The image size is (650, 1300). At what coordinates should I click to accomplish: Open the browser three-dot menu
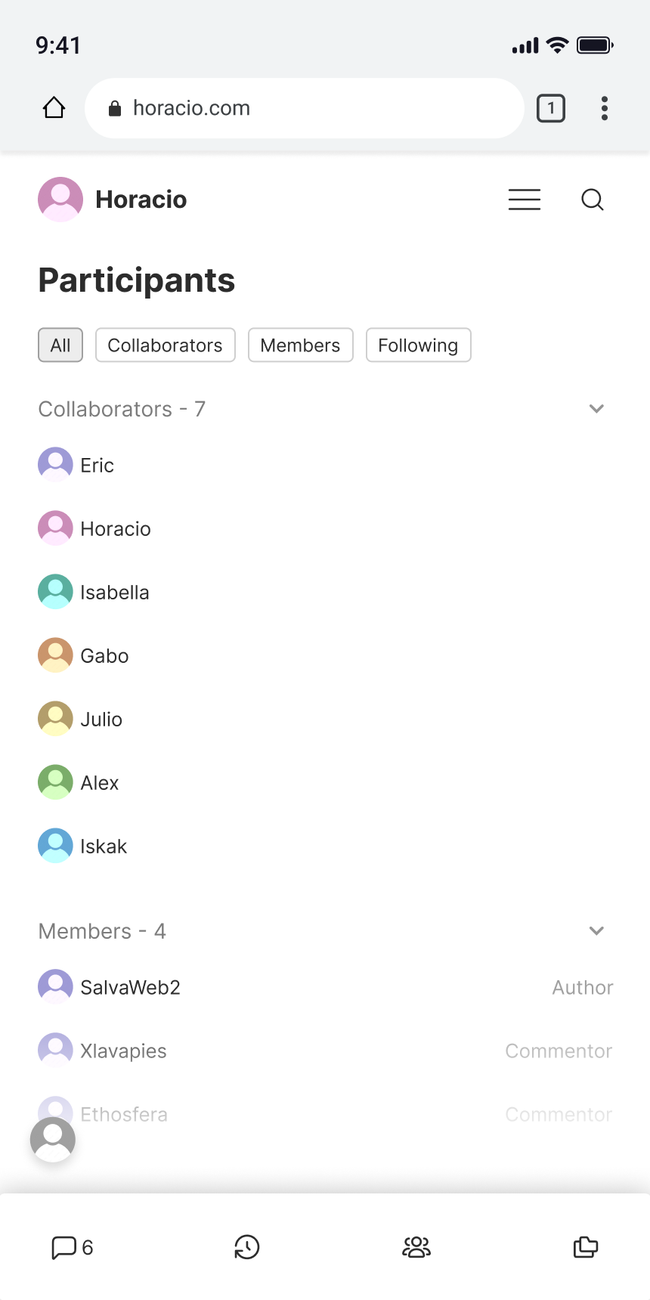pyautogui.click(x=604, y=108)
